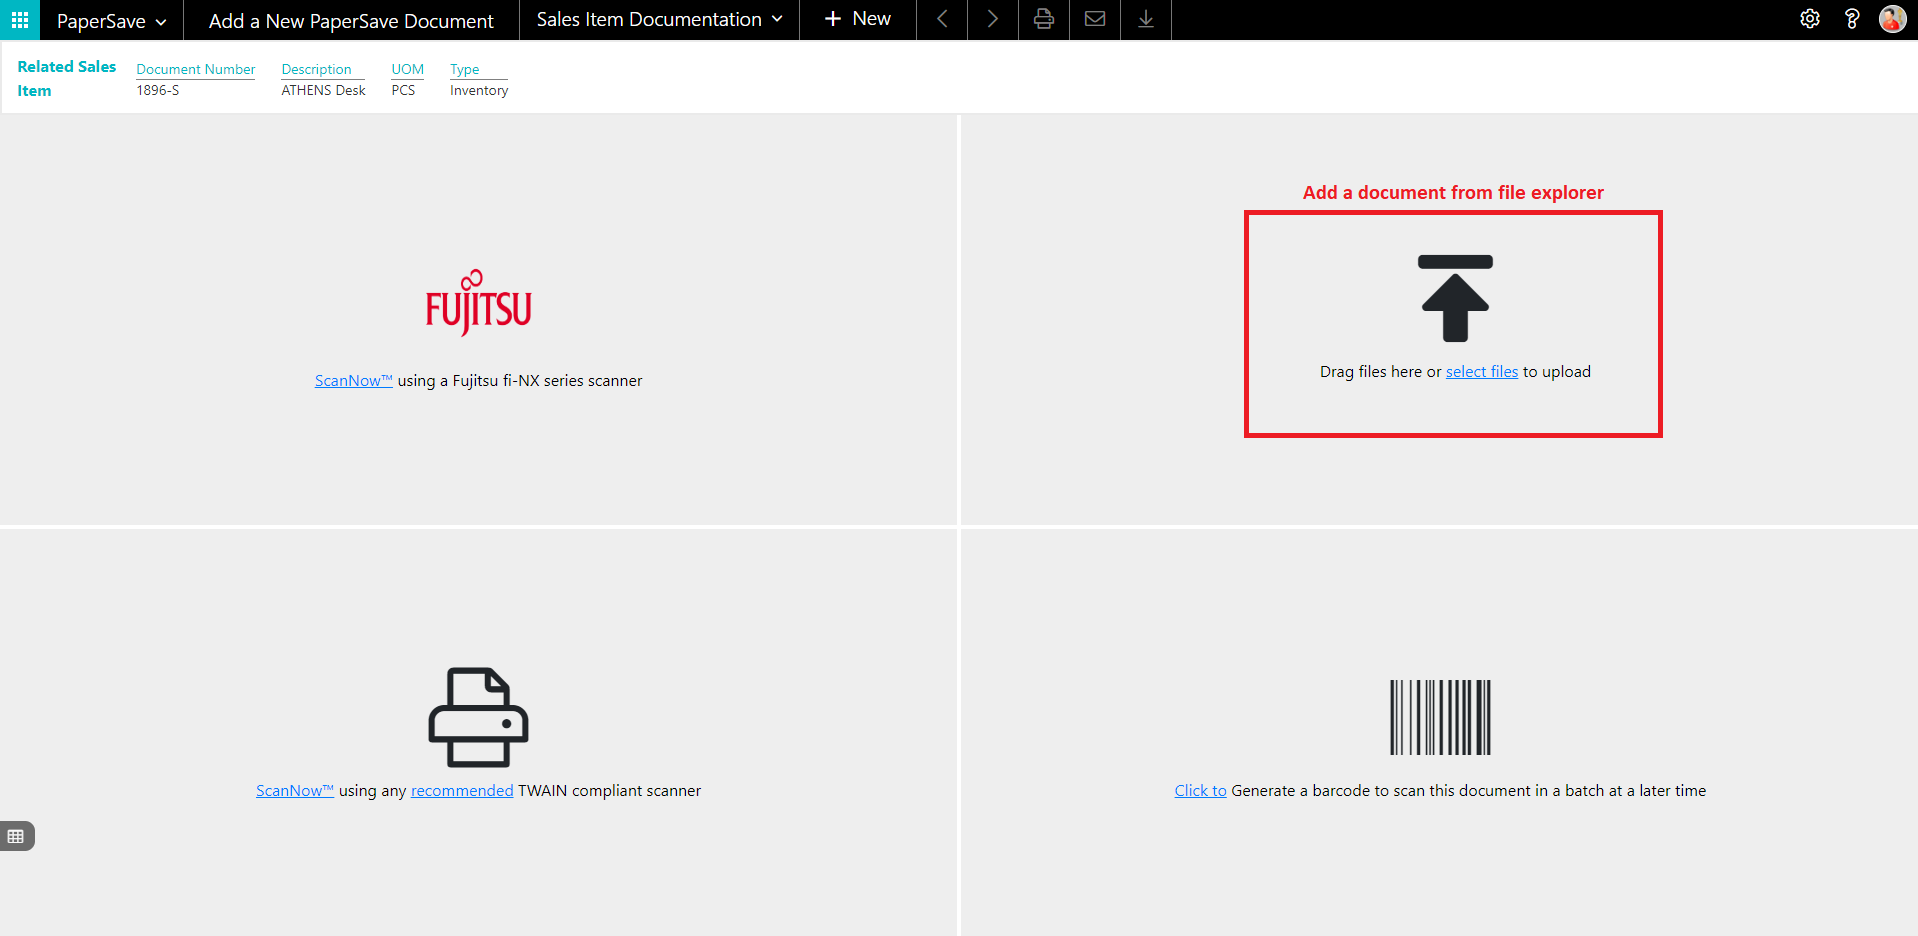Click 'Click to' generate barcode link
Screen dimensions: 1918x936
(x=1200, y=791)
